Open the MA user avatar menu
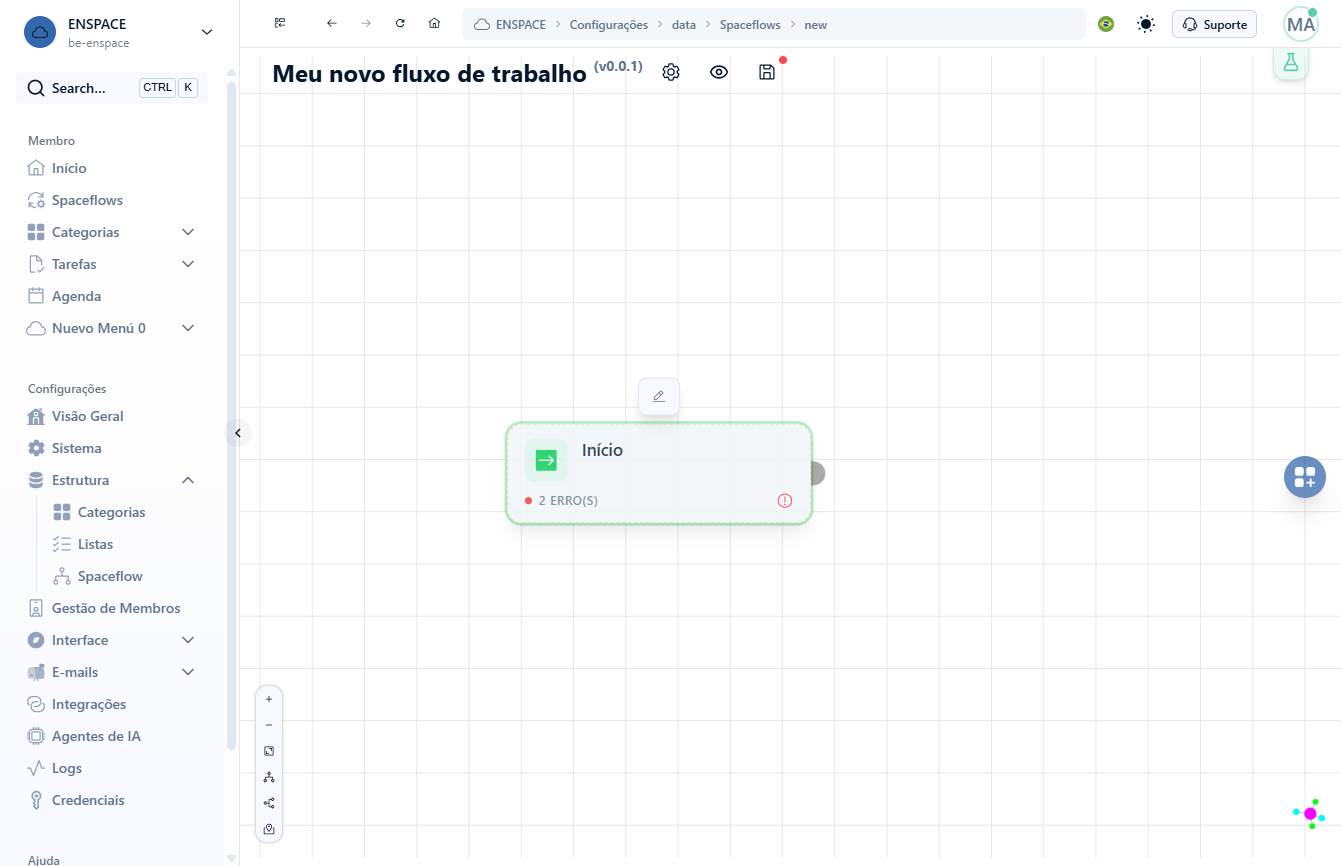The image size is (1341, 866). point(1301,24)
